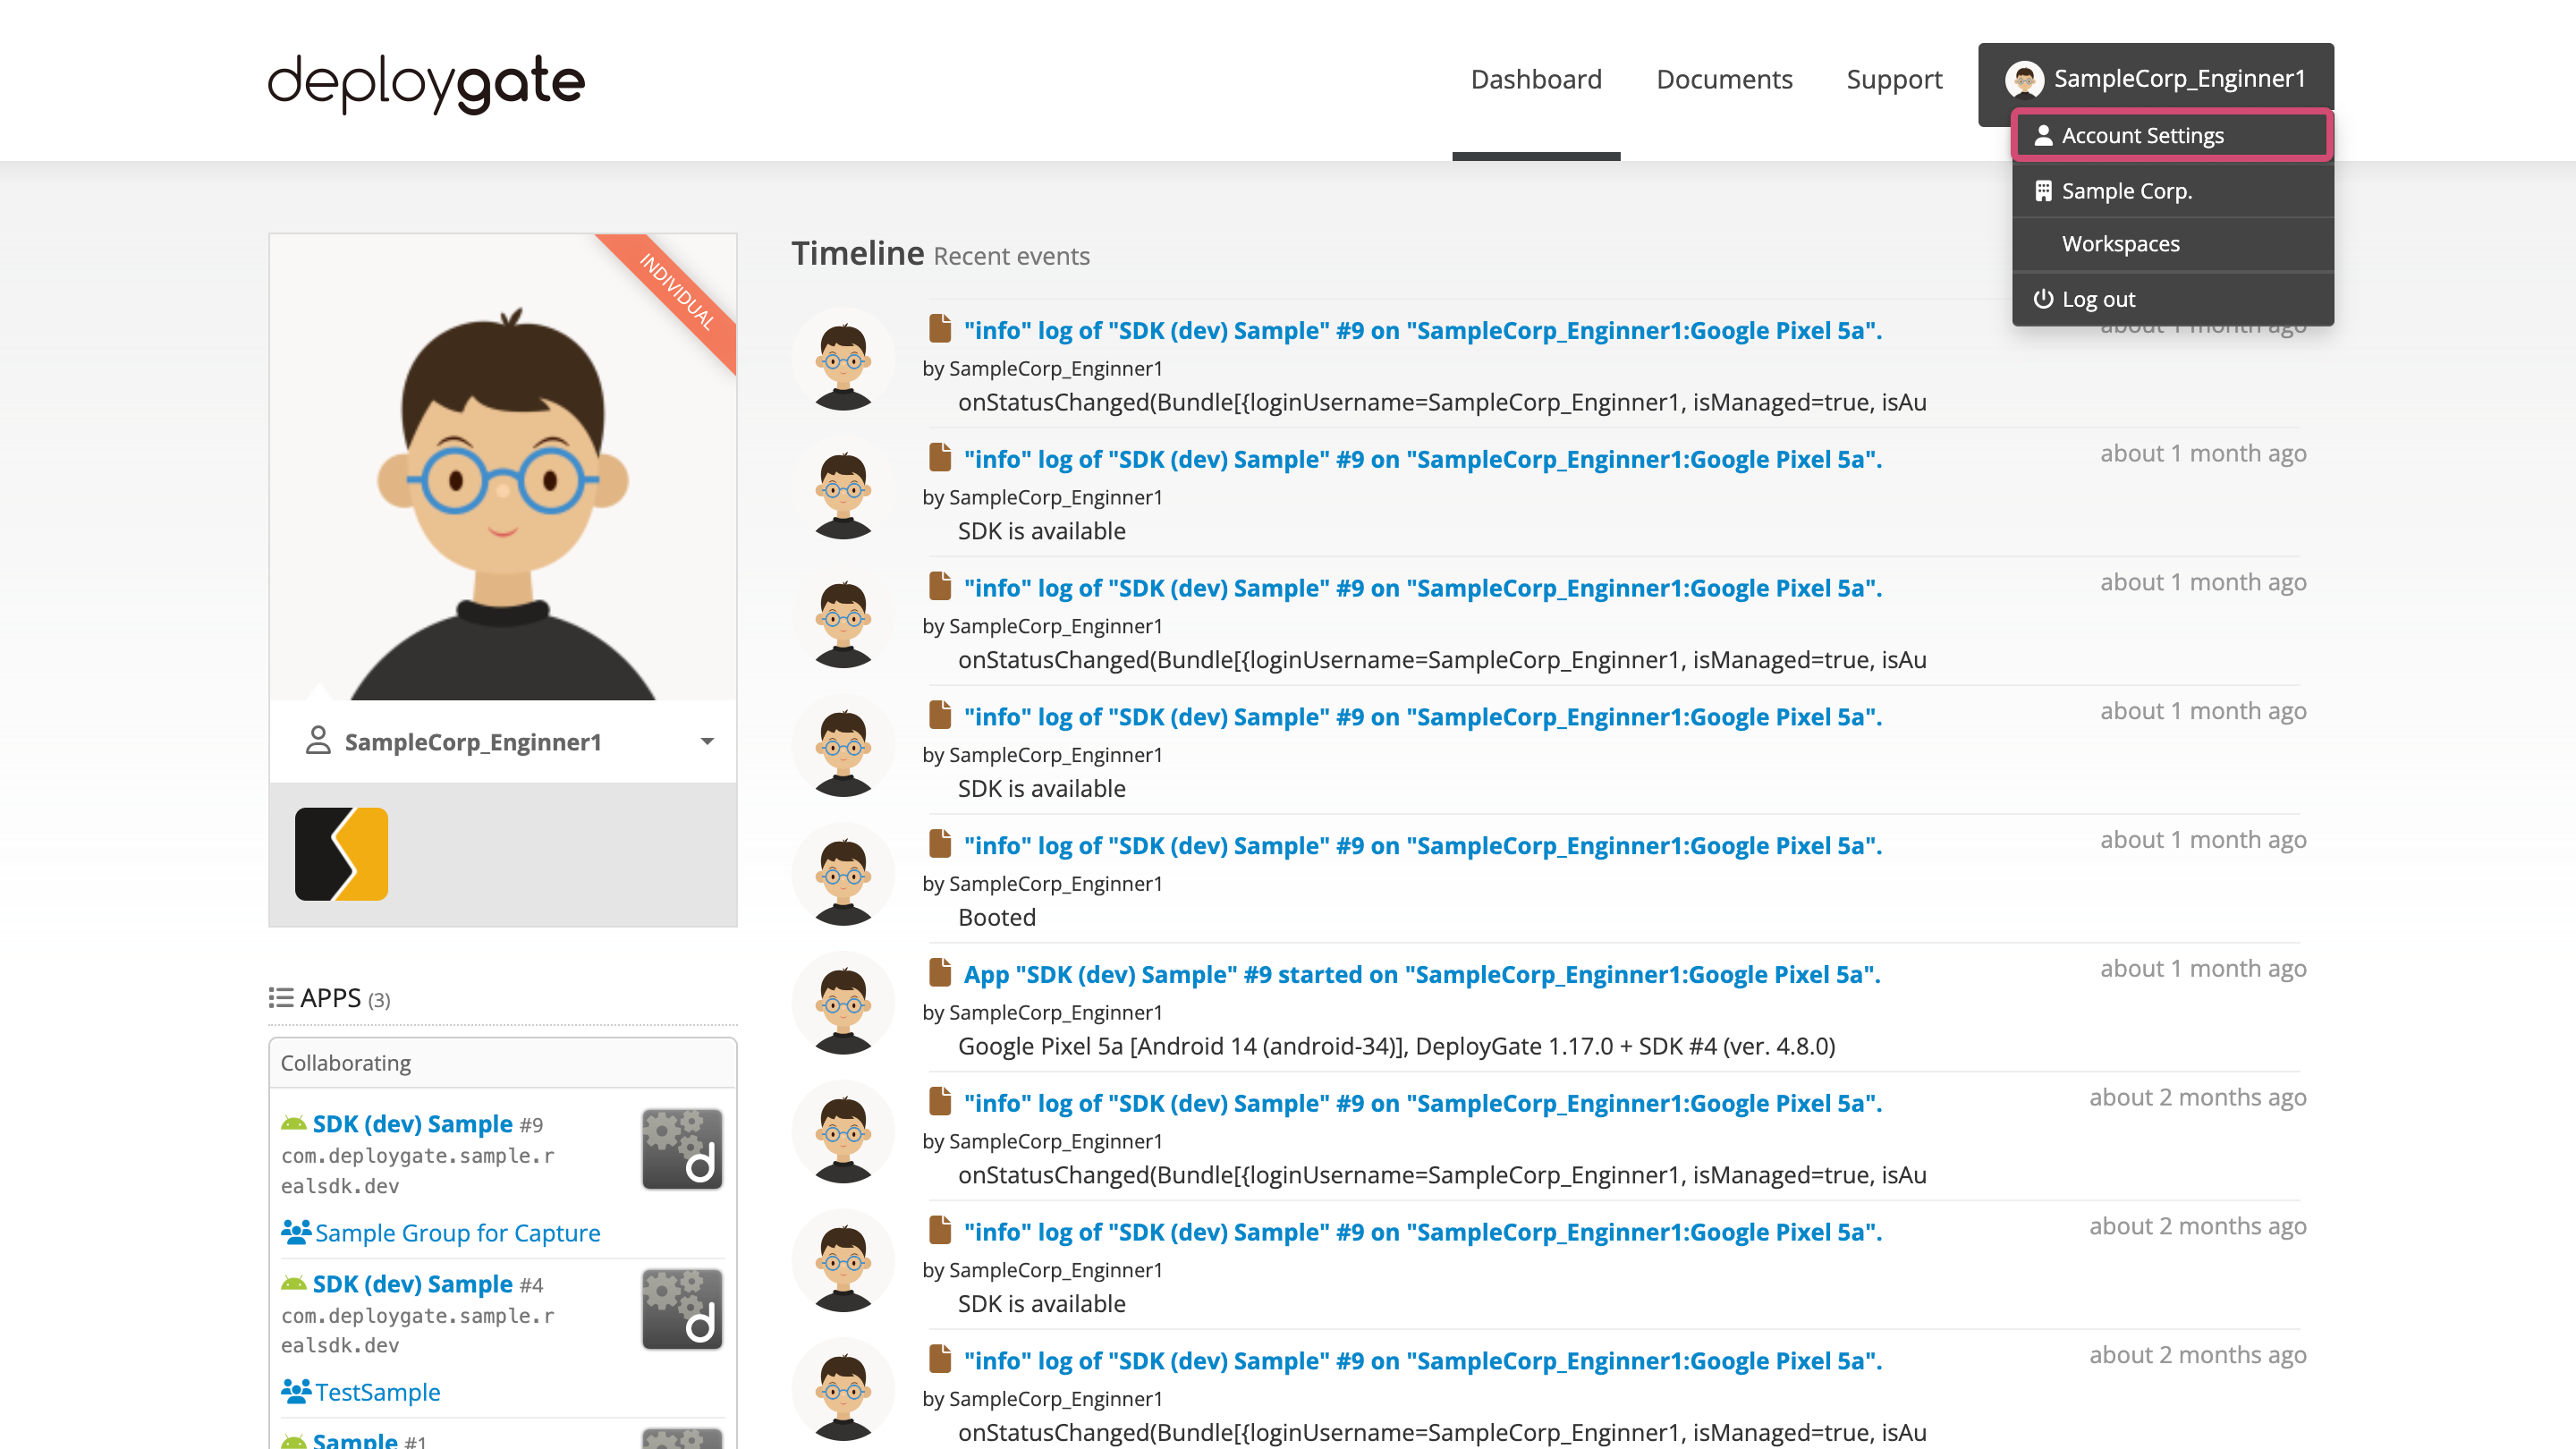Click the log file icon on first timeline event

(939, 328)
